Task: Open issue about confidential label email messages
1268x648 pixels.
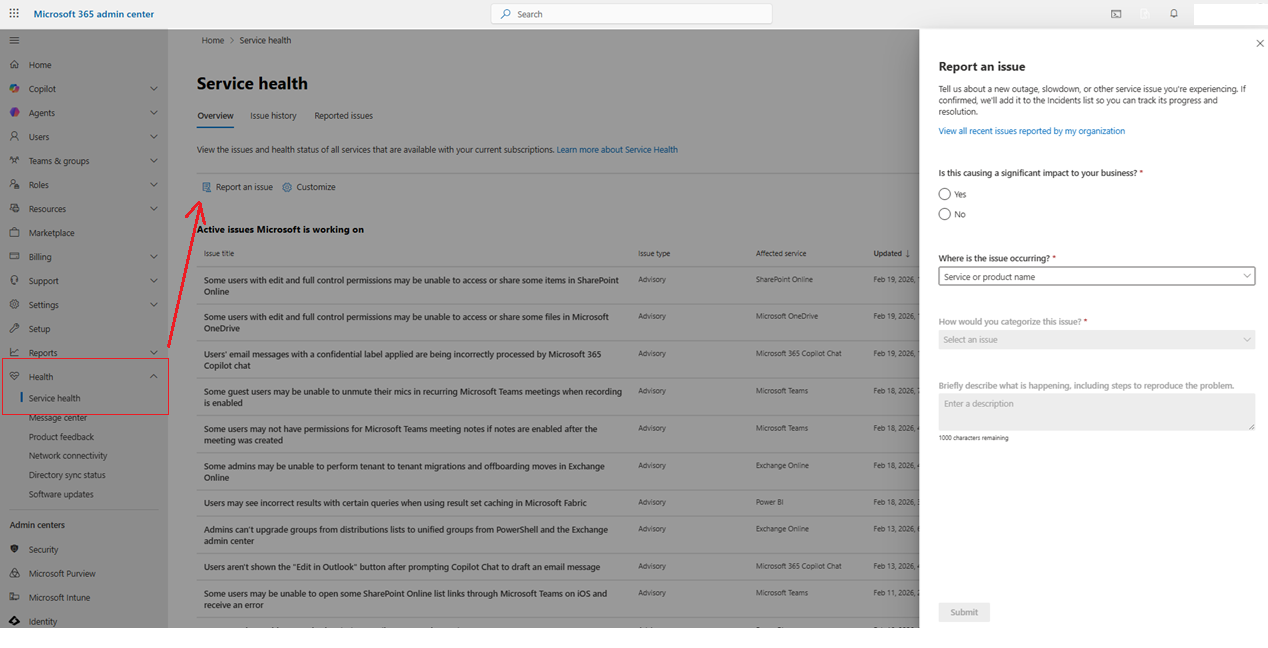Action: pos(403,360)
